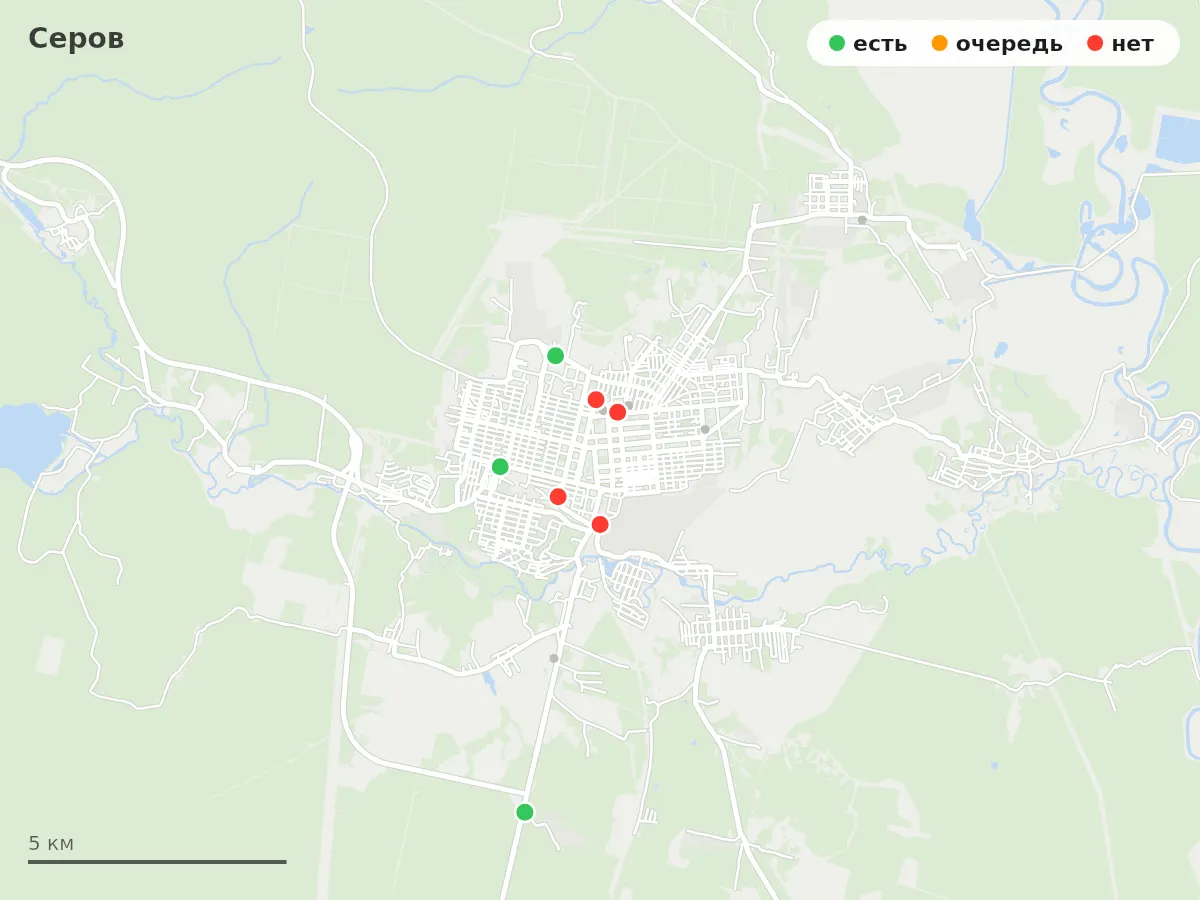The width and height of the screenshot is (1200, 900).
Task: Click the gray dot in the northeastern settlement
Action: 862,220
